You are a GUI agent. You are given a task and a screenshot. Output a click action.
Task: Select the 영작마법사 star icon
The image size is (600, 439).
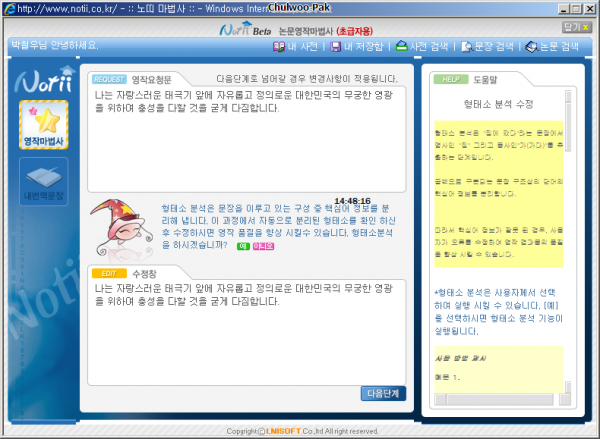point(44,125)
